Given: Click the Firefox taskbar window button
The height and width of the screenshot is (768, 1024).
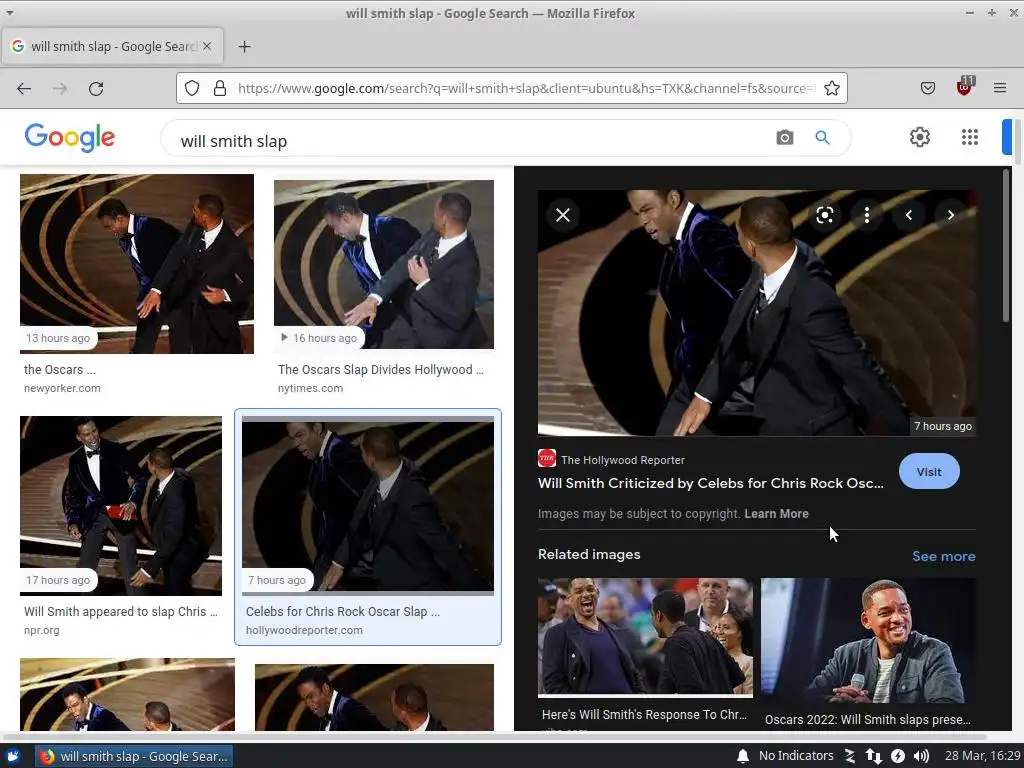Looking at the screenshot, I should [x=134, y=756].
